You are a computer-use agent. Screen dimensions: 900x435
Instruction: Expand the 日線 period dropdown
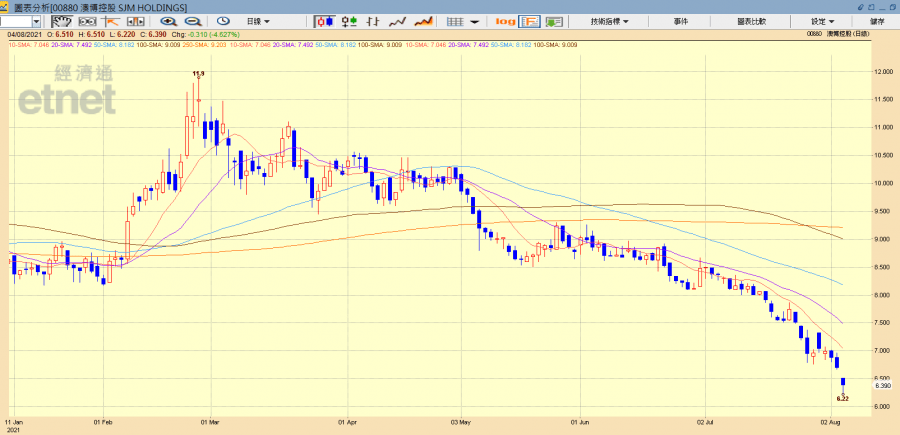click(x=262, y=21)
